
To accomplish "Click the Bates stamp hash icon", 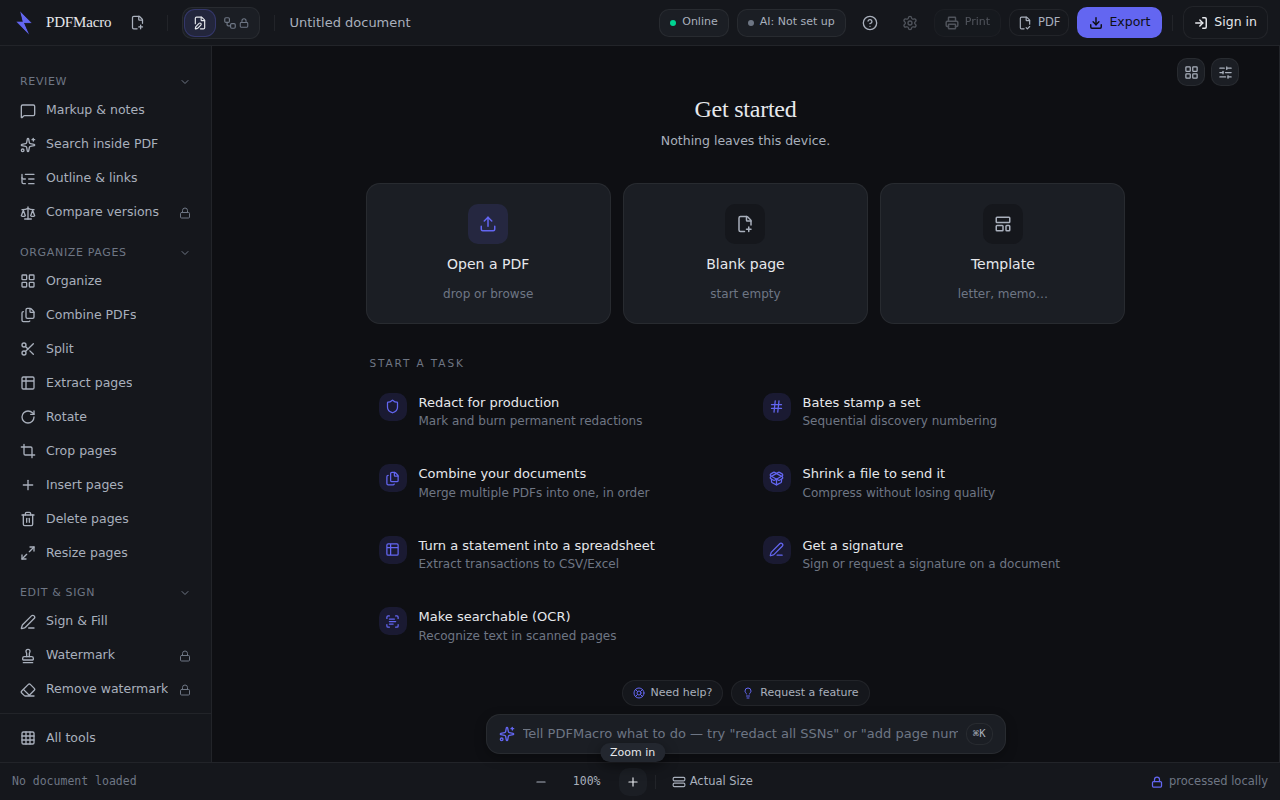I will tap(777, 407).
